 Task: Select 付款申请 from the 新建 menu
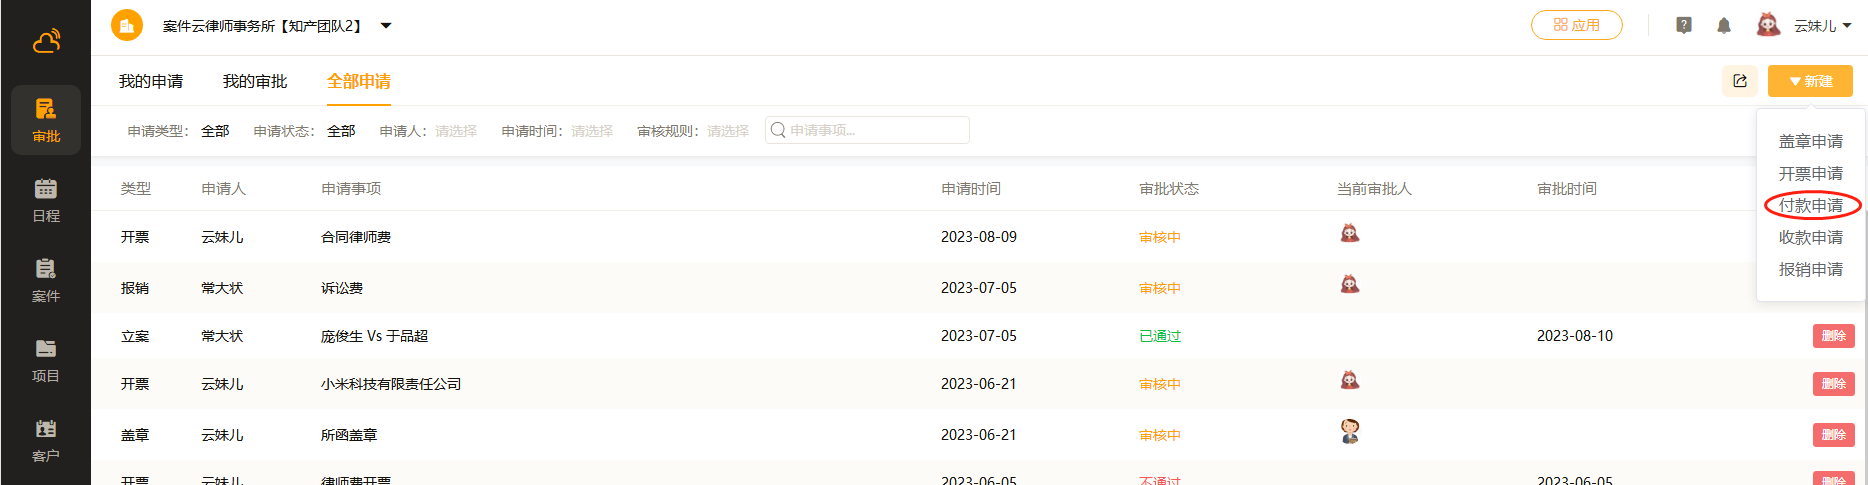pyautogui.click(x=1810, y=205)
